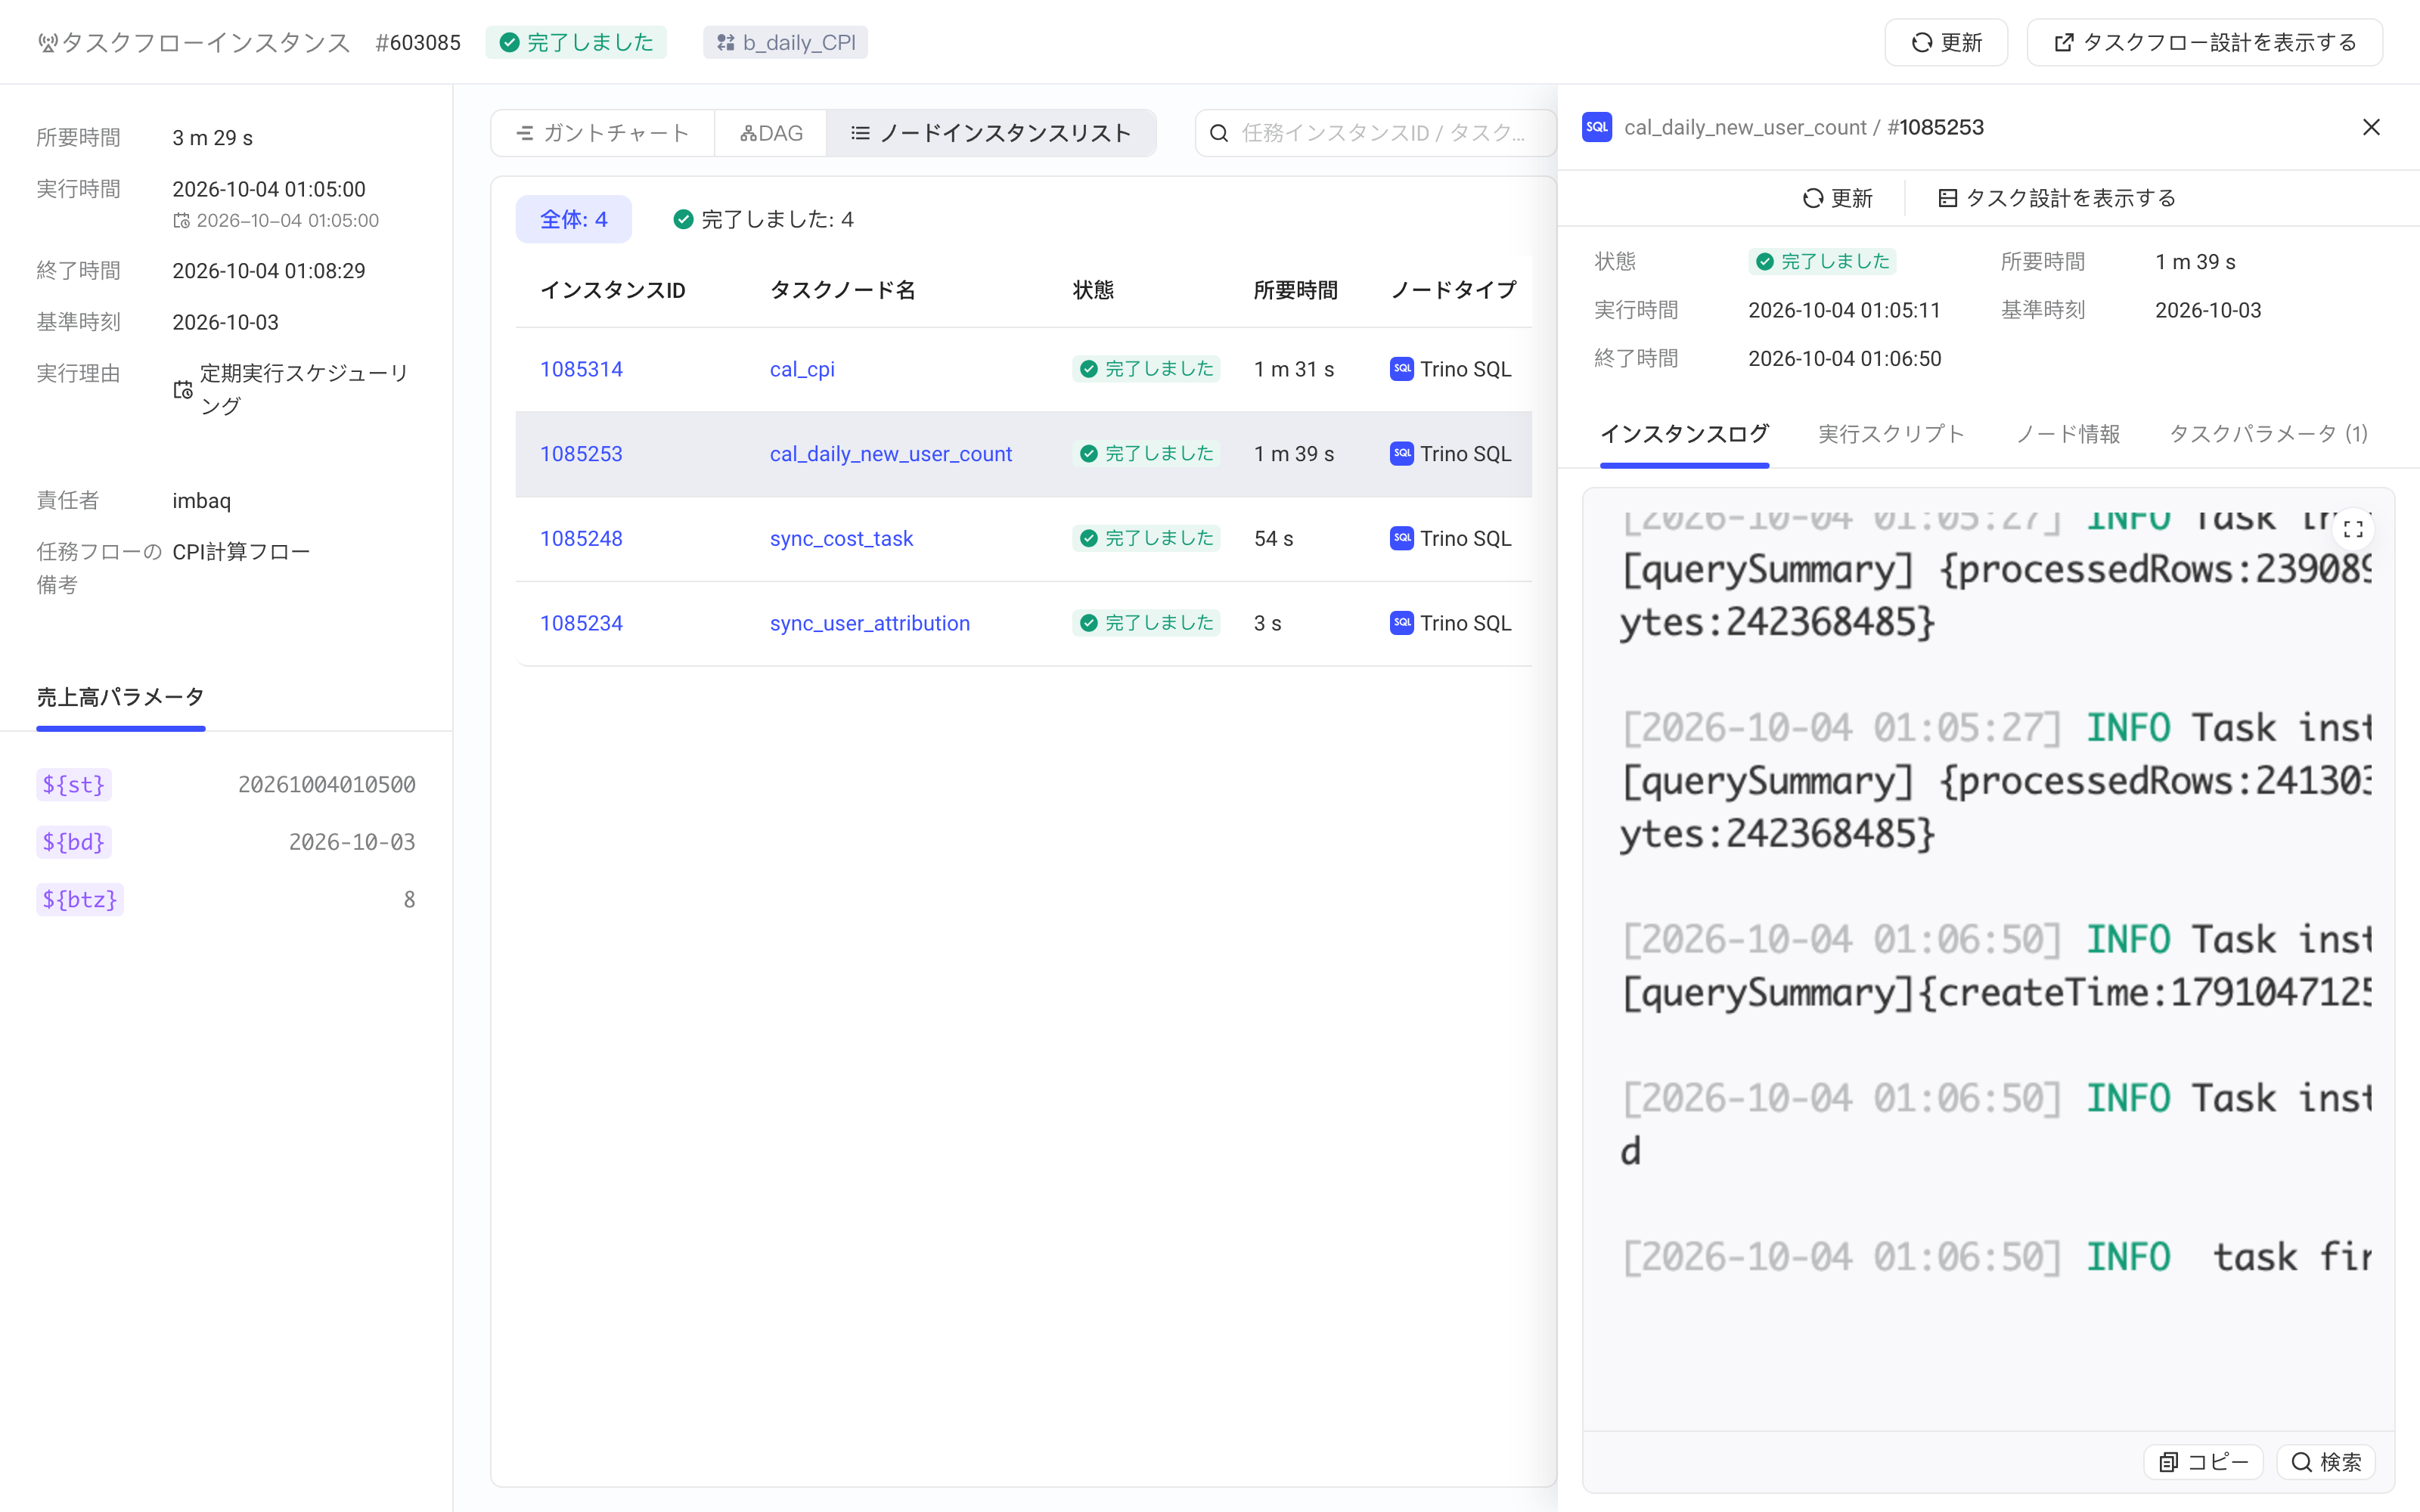Open タスクフロー設計を表示する button
Screen dimensions: 2420x1512
click(x=2204, y=43)
